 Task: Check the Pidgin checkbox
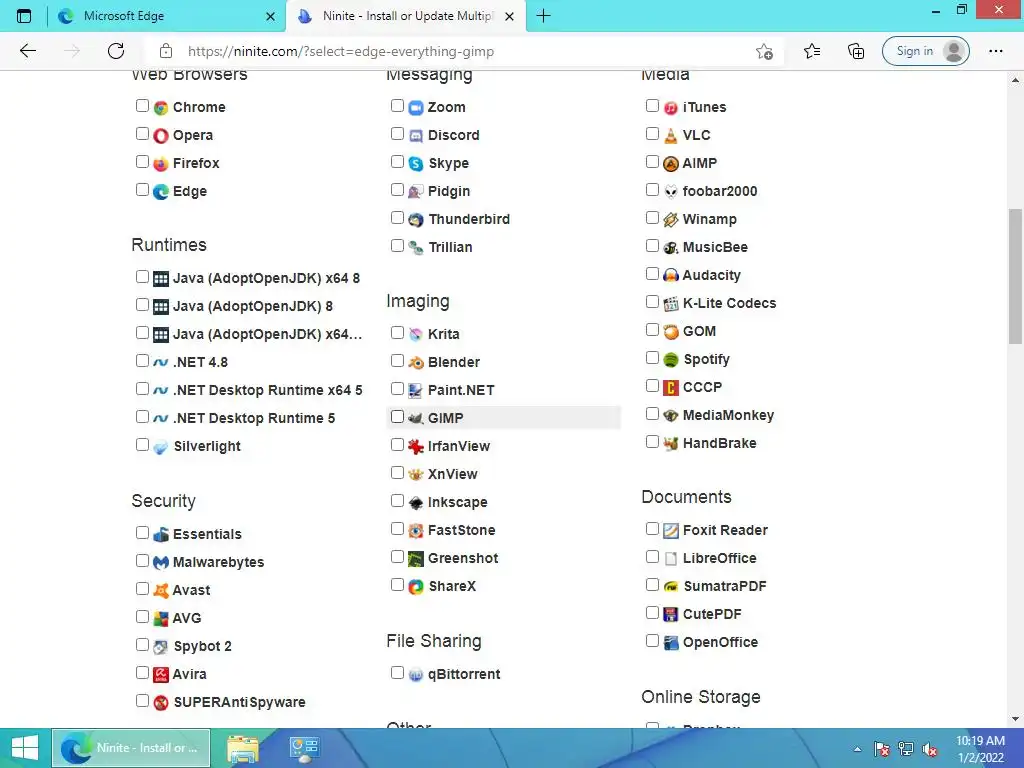pyautogui.click(x=397, y=189)
